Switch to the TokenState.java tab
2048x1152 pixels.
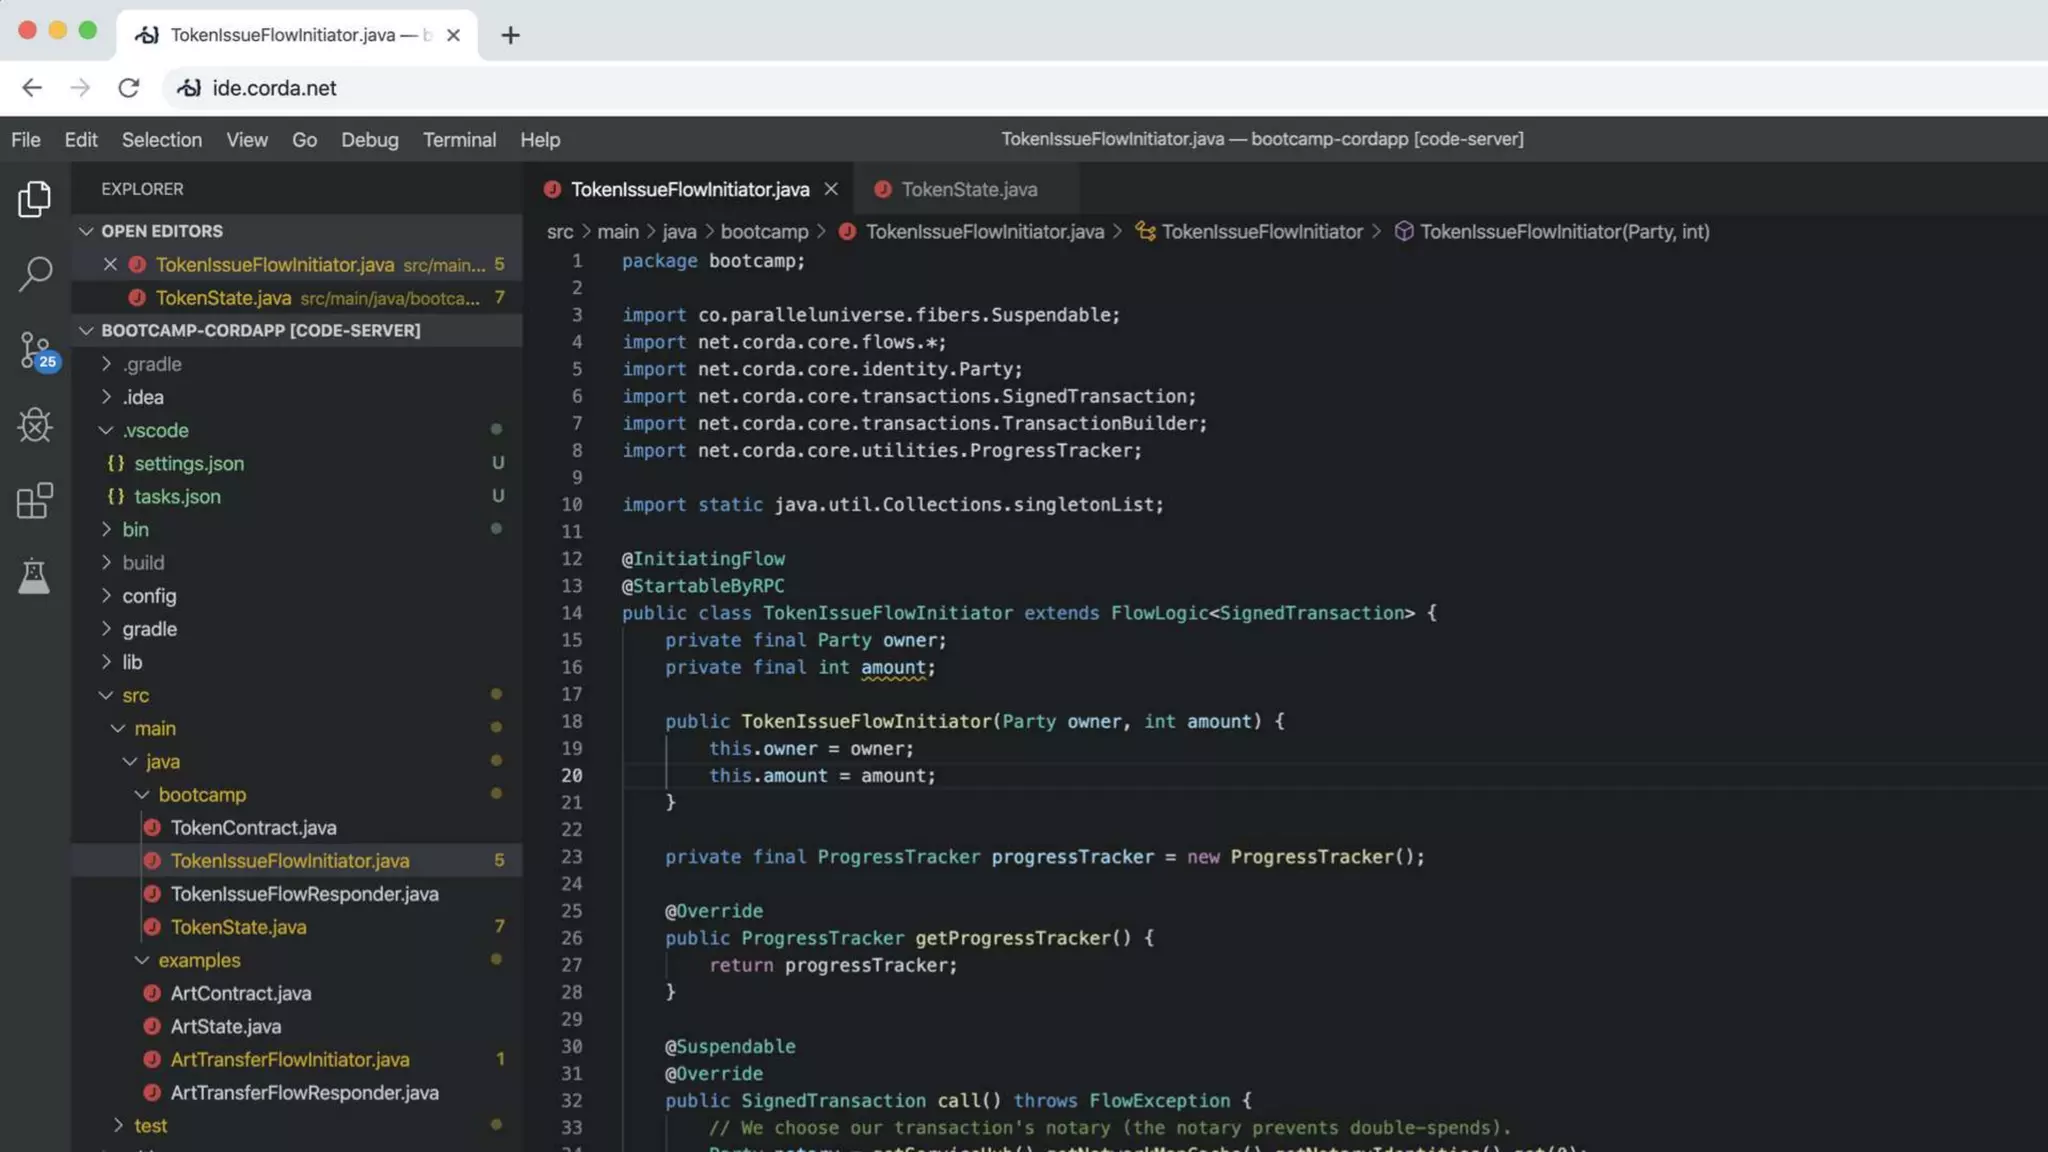[968, 189]
